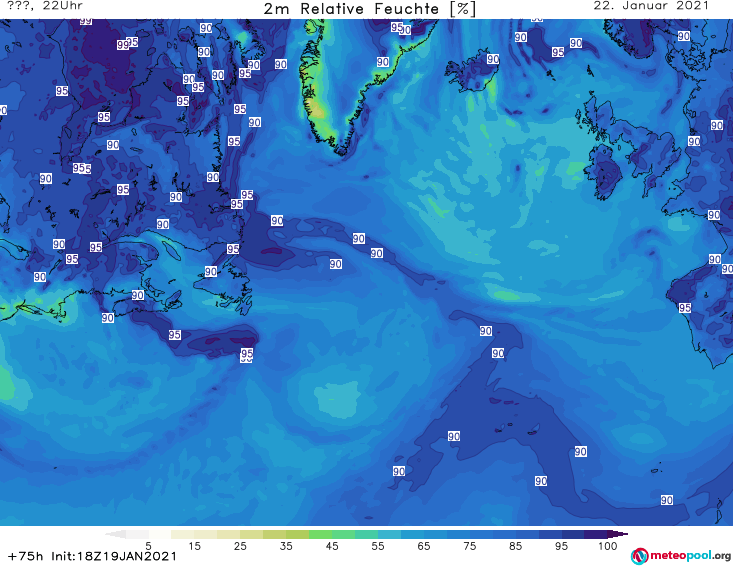This screenshot has height=566, width=733.
Task: Click the legend value label '25'
Action: pos(240,546)
